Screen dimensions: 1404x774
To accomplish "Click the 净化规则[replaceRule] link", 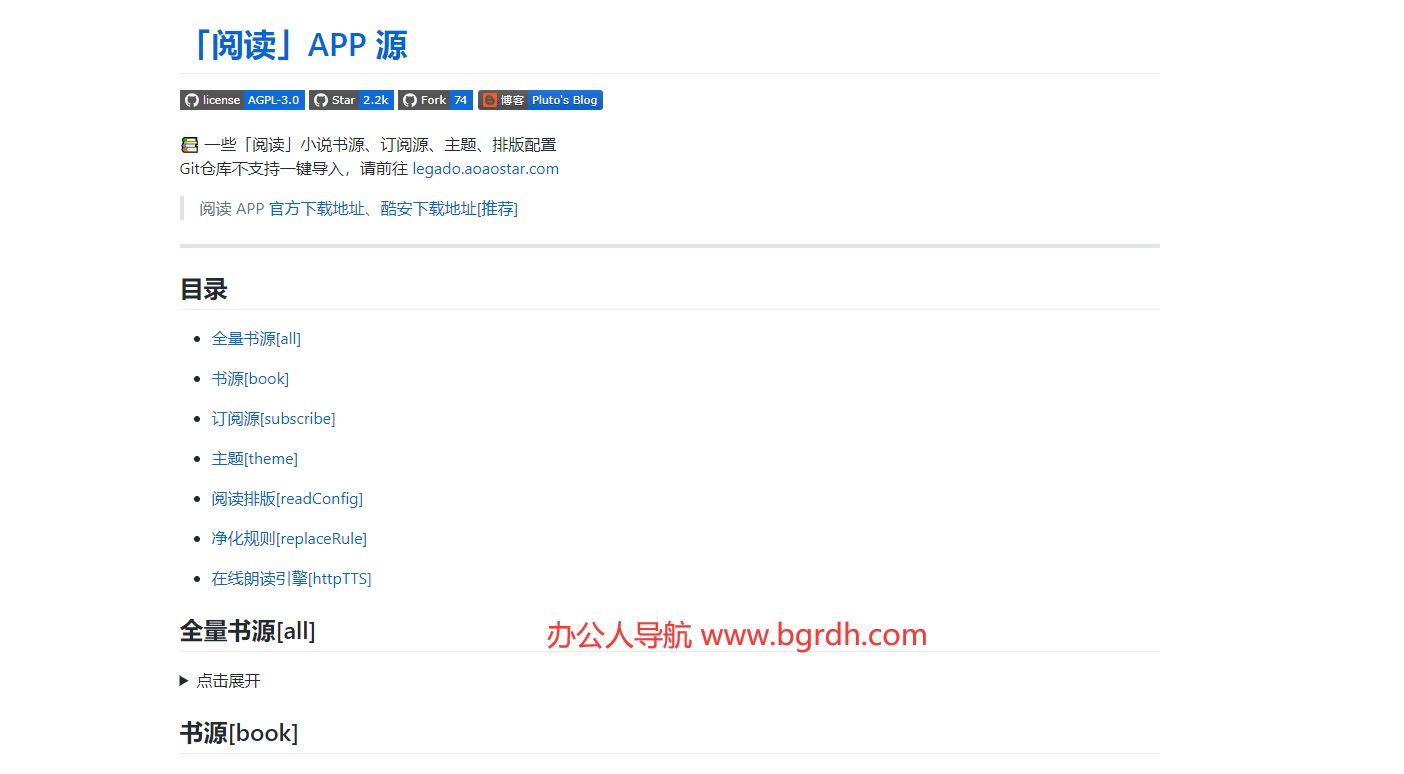I will click(x=289, y=538).
